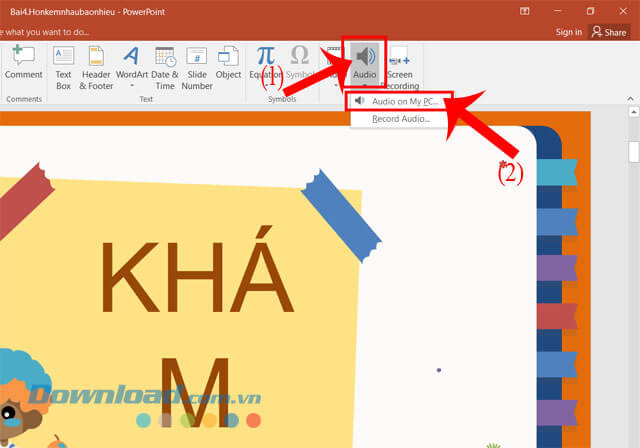Click the vertical scrollbar up arrow
This screenshot has height=448, width=640.
pos(634,112)
